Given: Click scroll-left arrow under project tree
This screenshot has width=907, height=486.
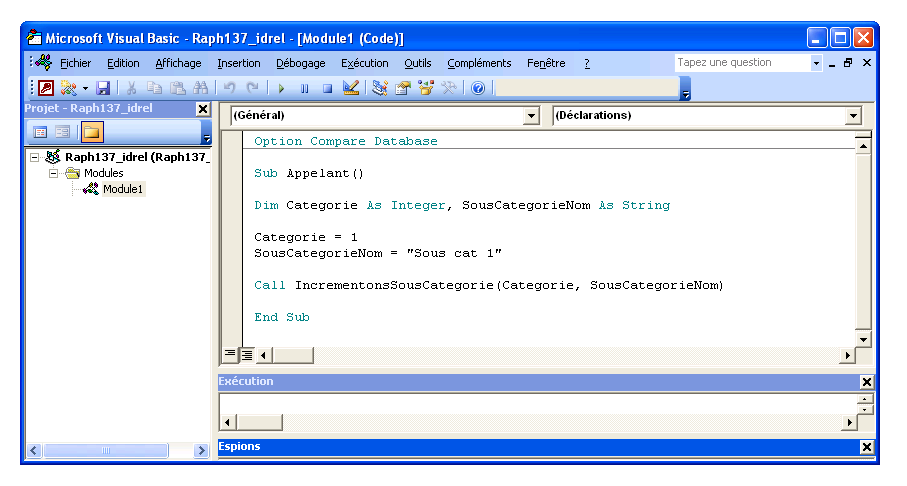Looking at the screenshot, I should (x=34, y=450).
